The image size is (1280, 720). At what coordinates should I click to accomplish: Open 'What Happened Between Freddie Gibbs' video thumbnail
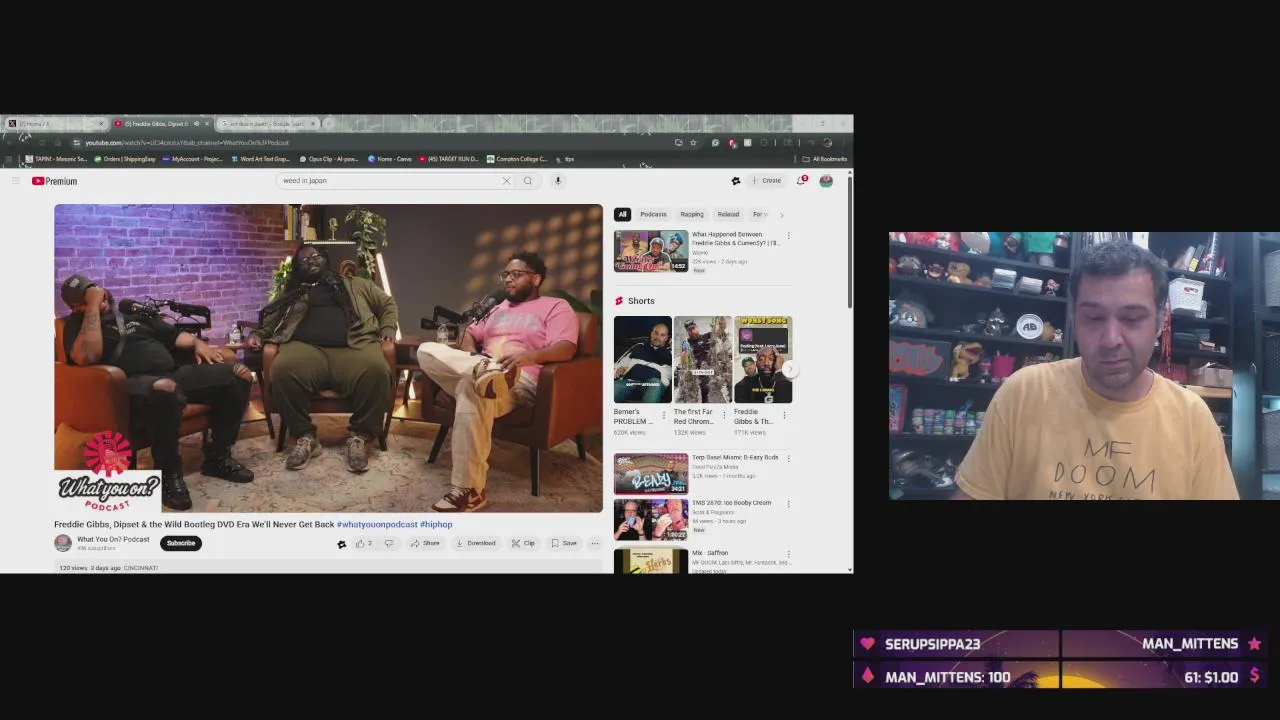(x=651, y=251)
